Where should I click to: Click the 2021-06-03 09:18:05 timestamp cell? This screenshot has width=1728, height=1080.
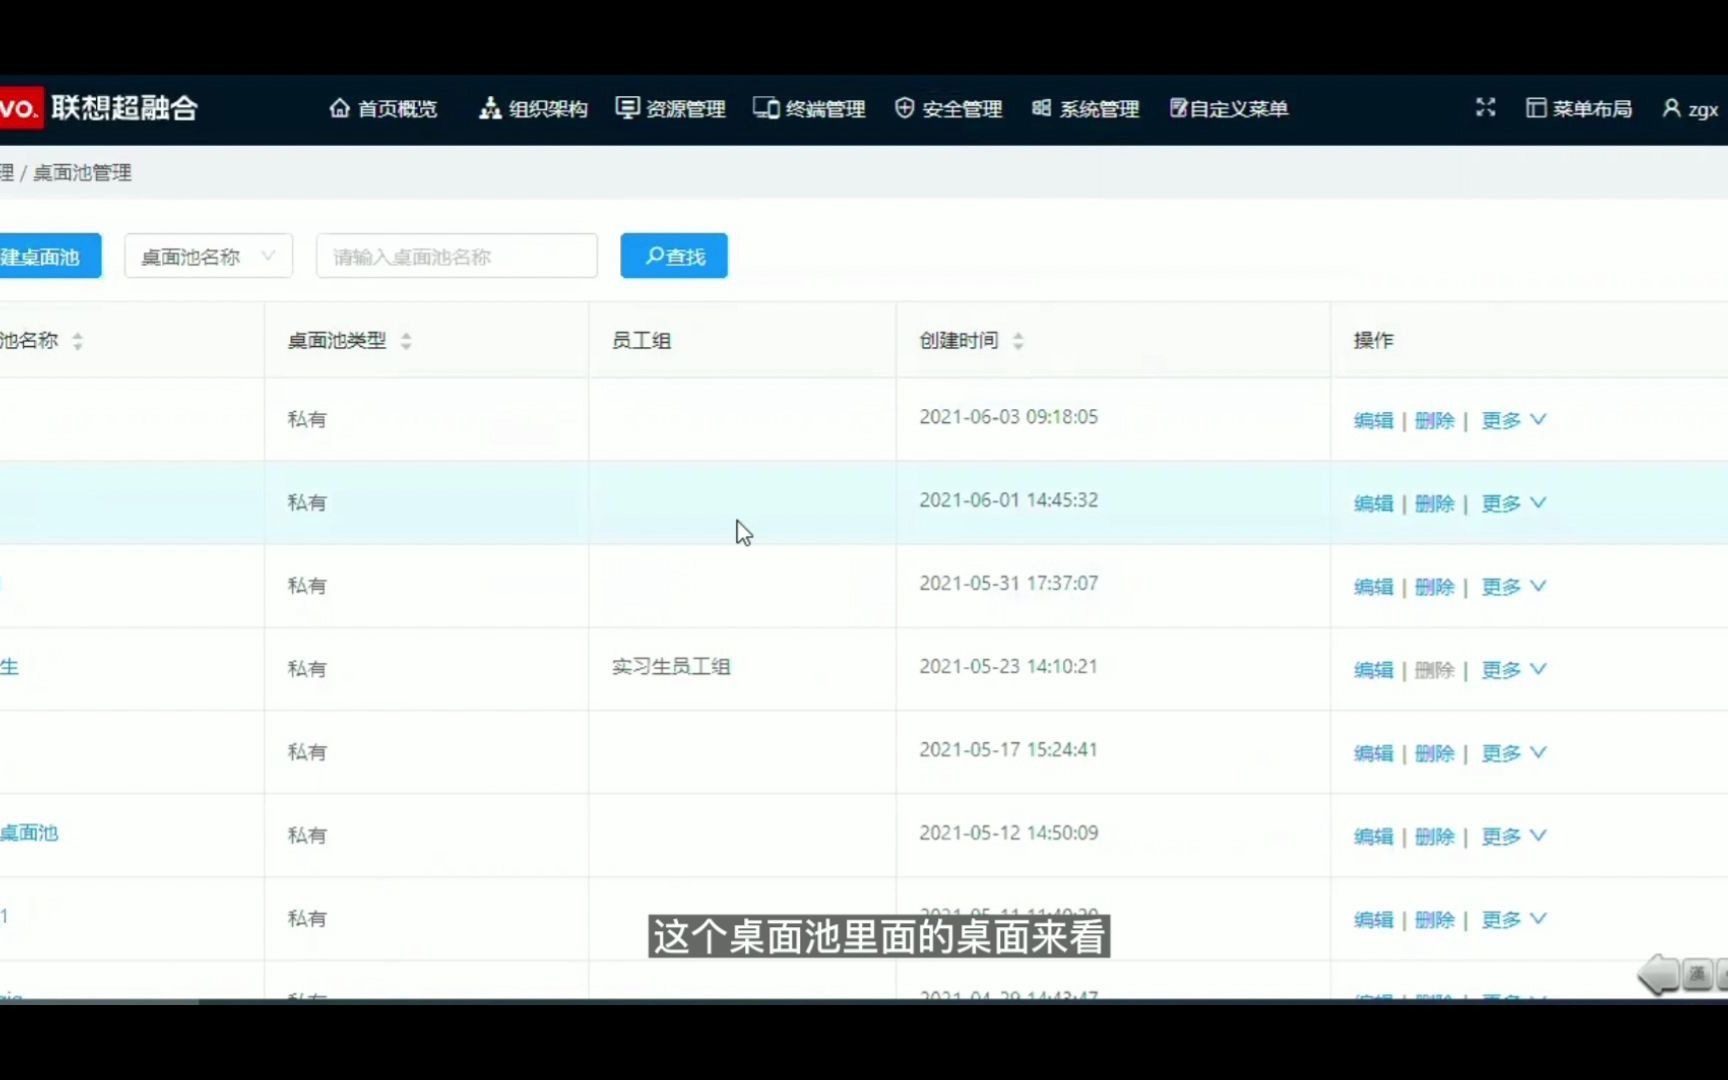click(1008, 417)
